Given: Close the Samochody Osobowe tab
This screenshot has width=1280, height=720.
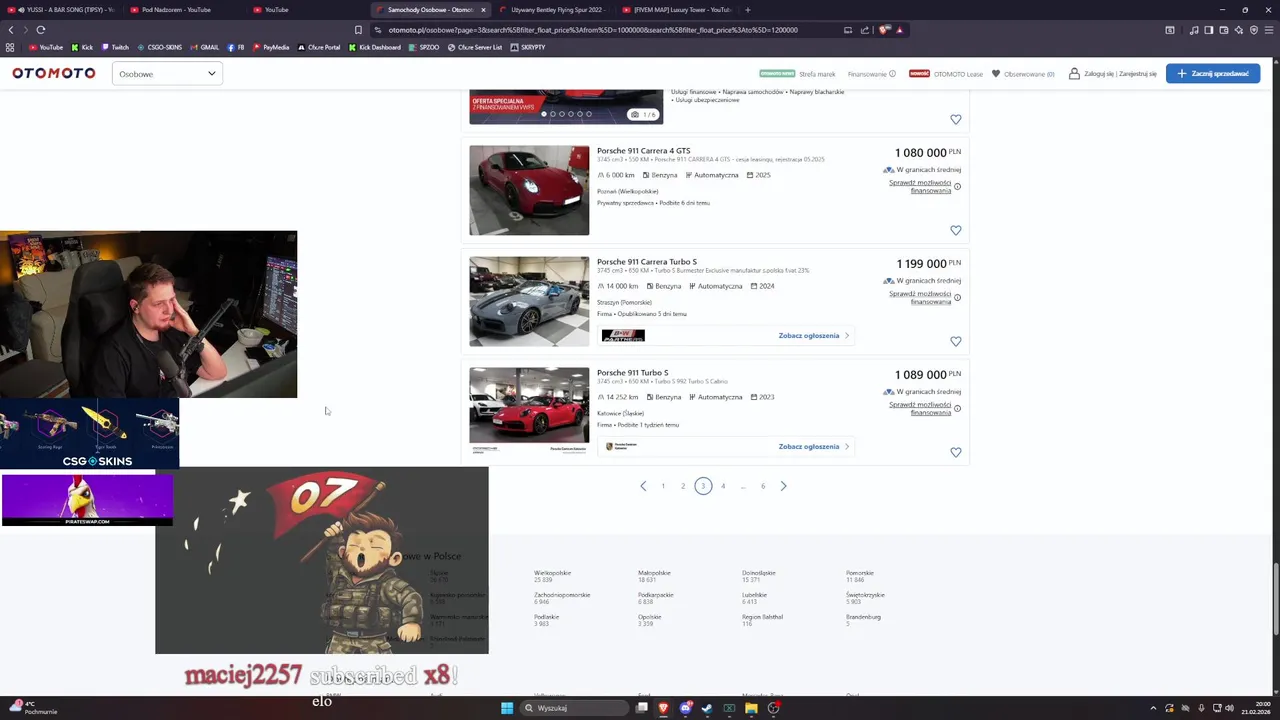Looking at the screenshot, I should click(x=484, y=10).
